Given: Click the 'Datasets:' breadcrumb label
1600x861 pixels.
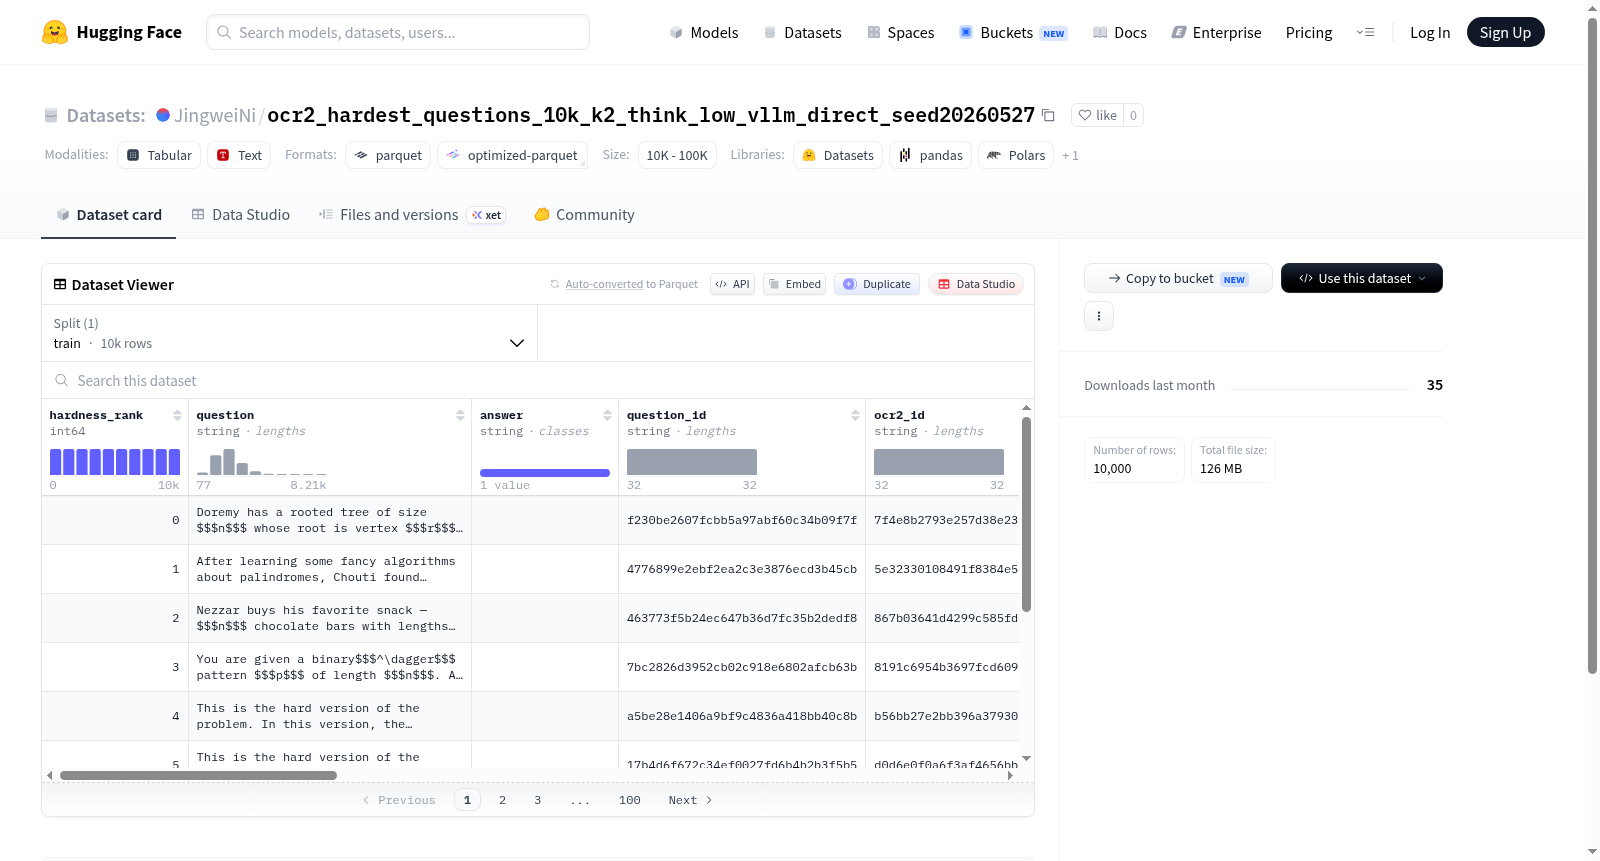Looking at the screenshot, I should click(106, 115).
